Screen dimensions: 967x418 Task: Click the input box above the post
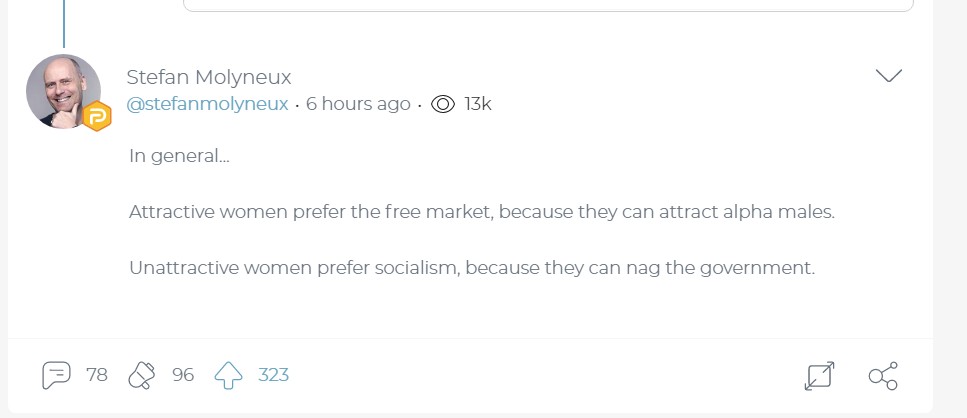pos(548,5)
